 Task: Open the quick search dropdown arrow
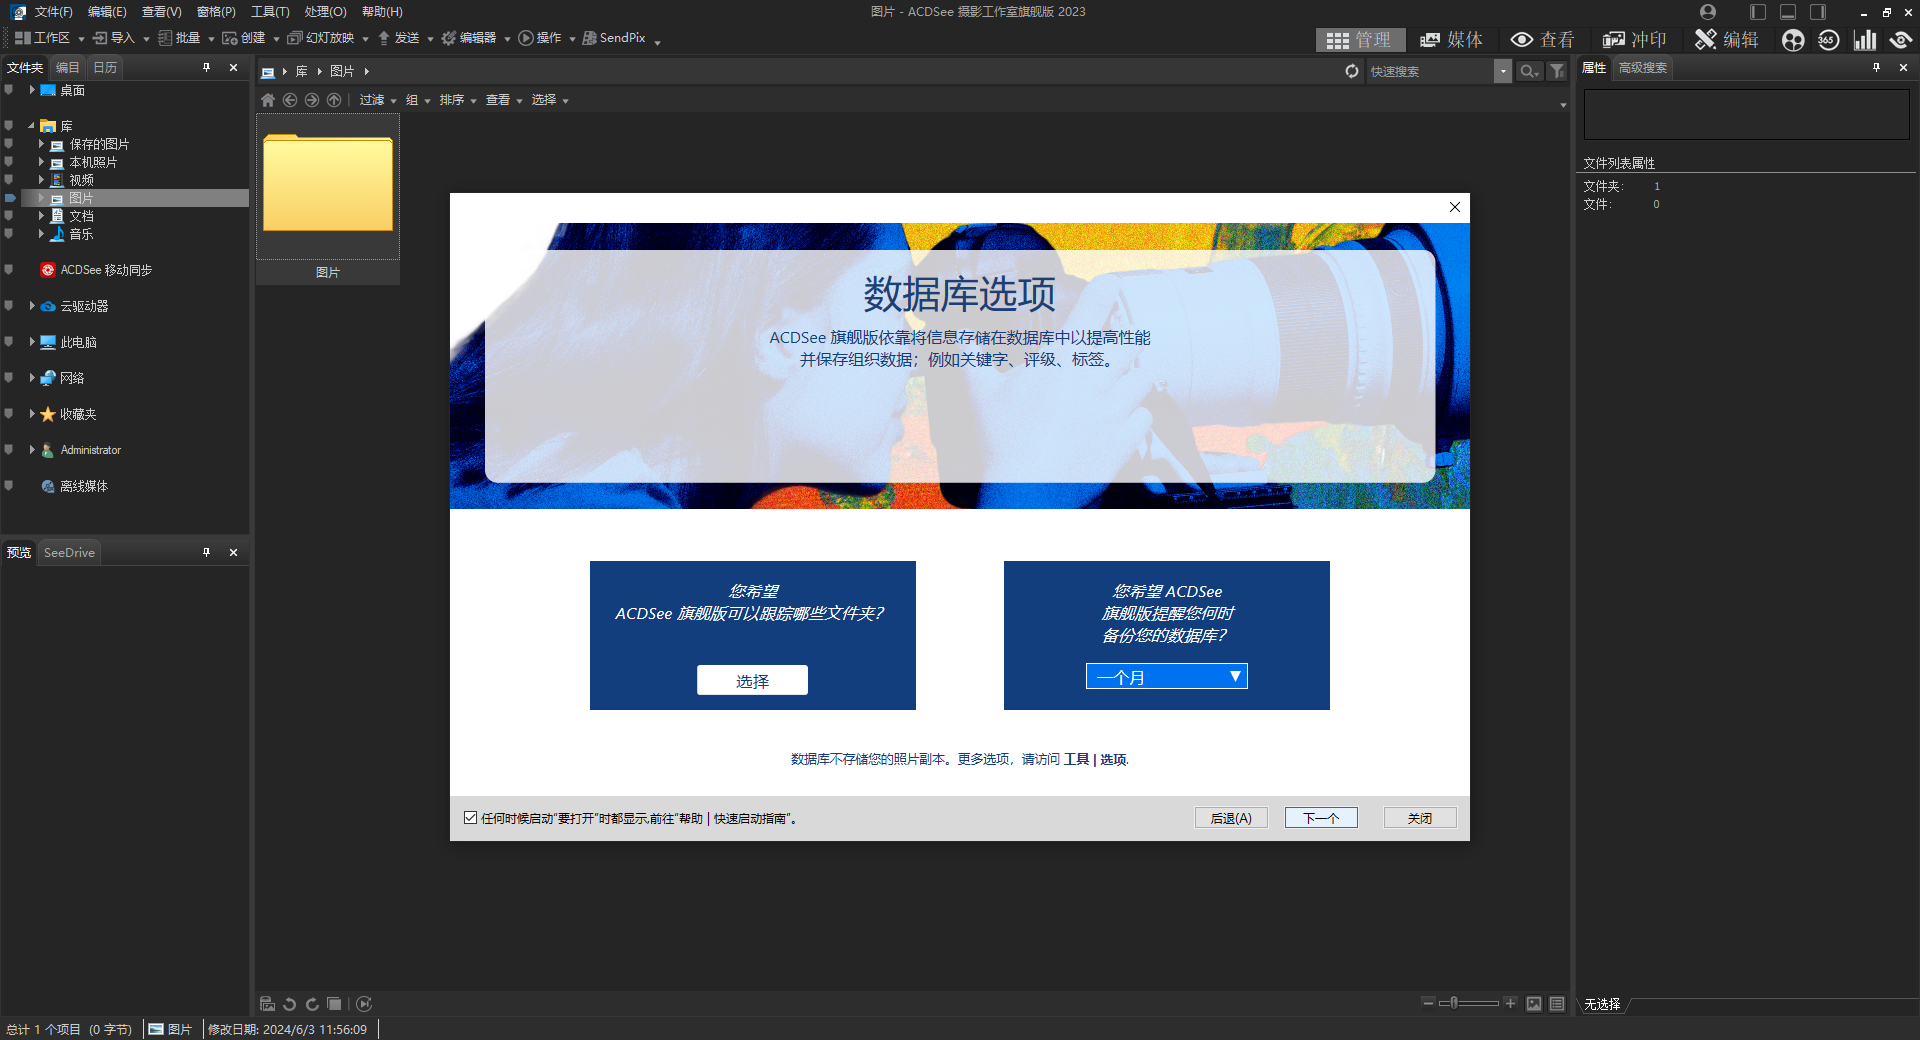pos(1503,71)
